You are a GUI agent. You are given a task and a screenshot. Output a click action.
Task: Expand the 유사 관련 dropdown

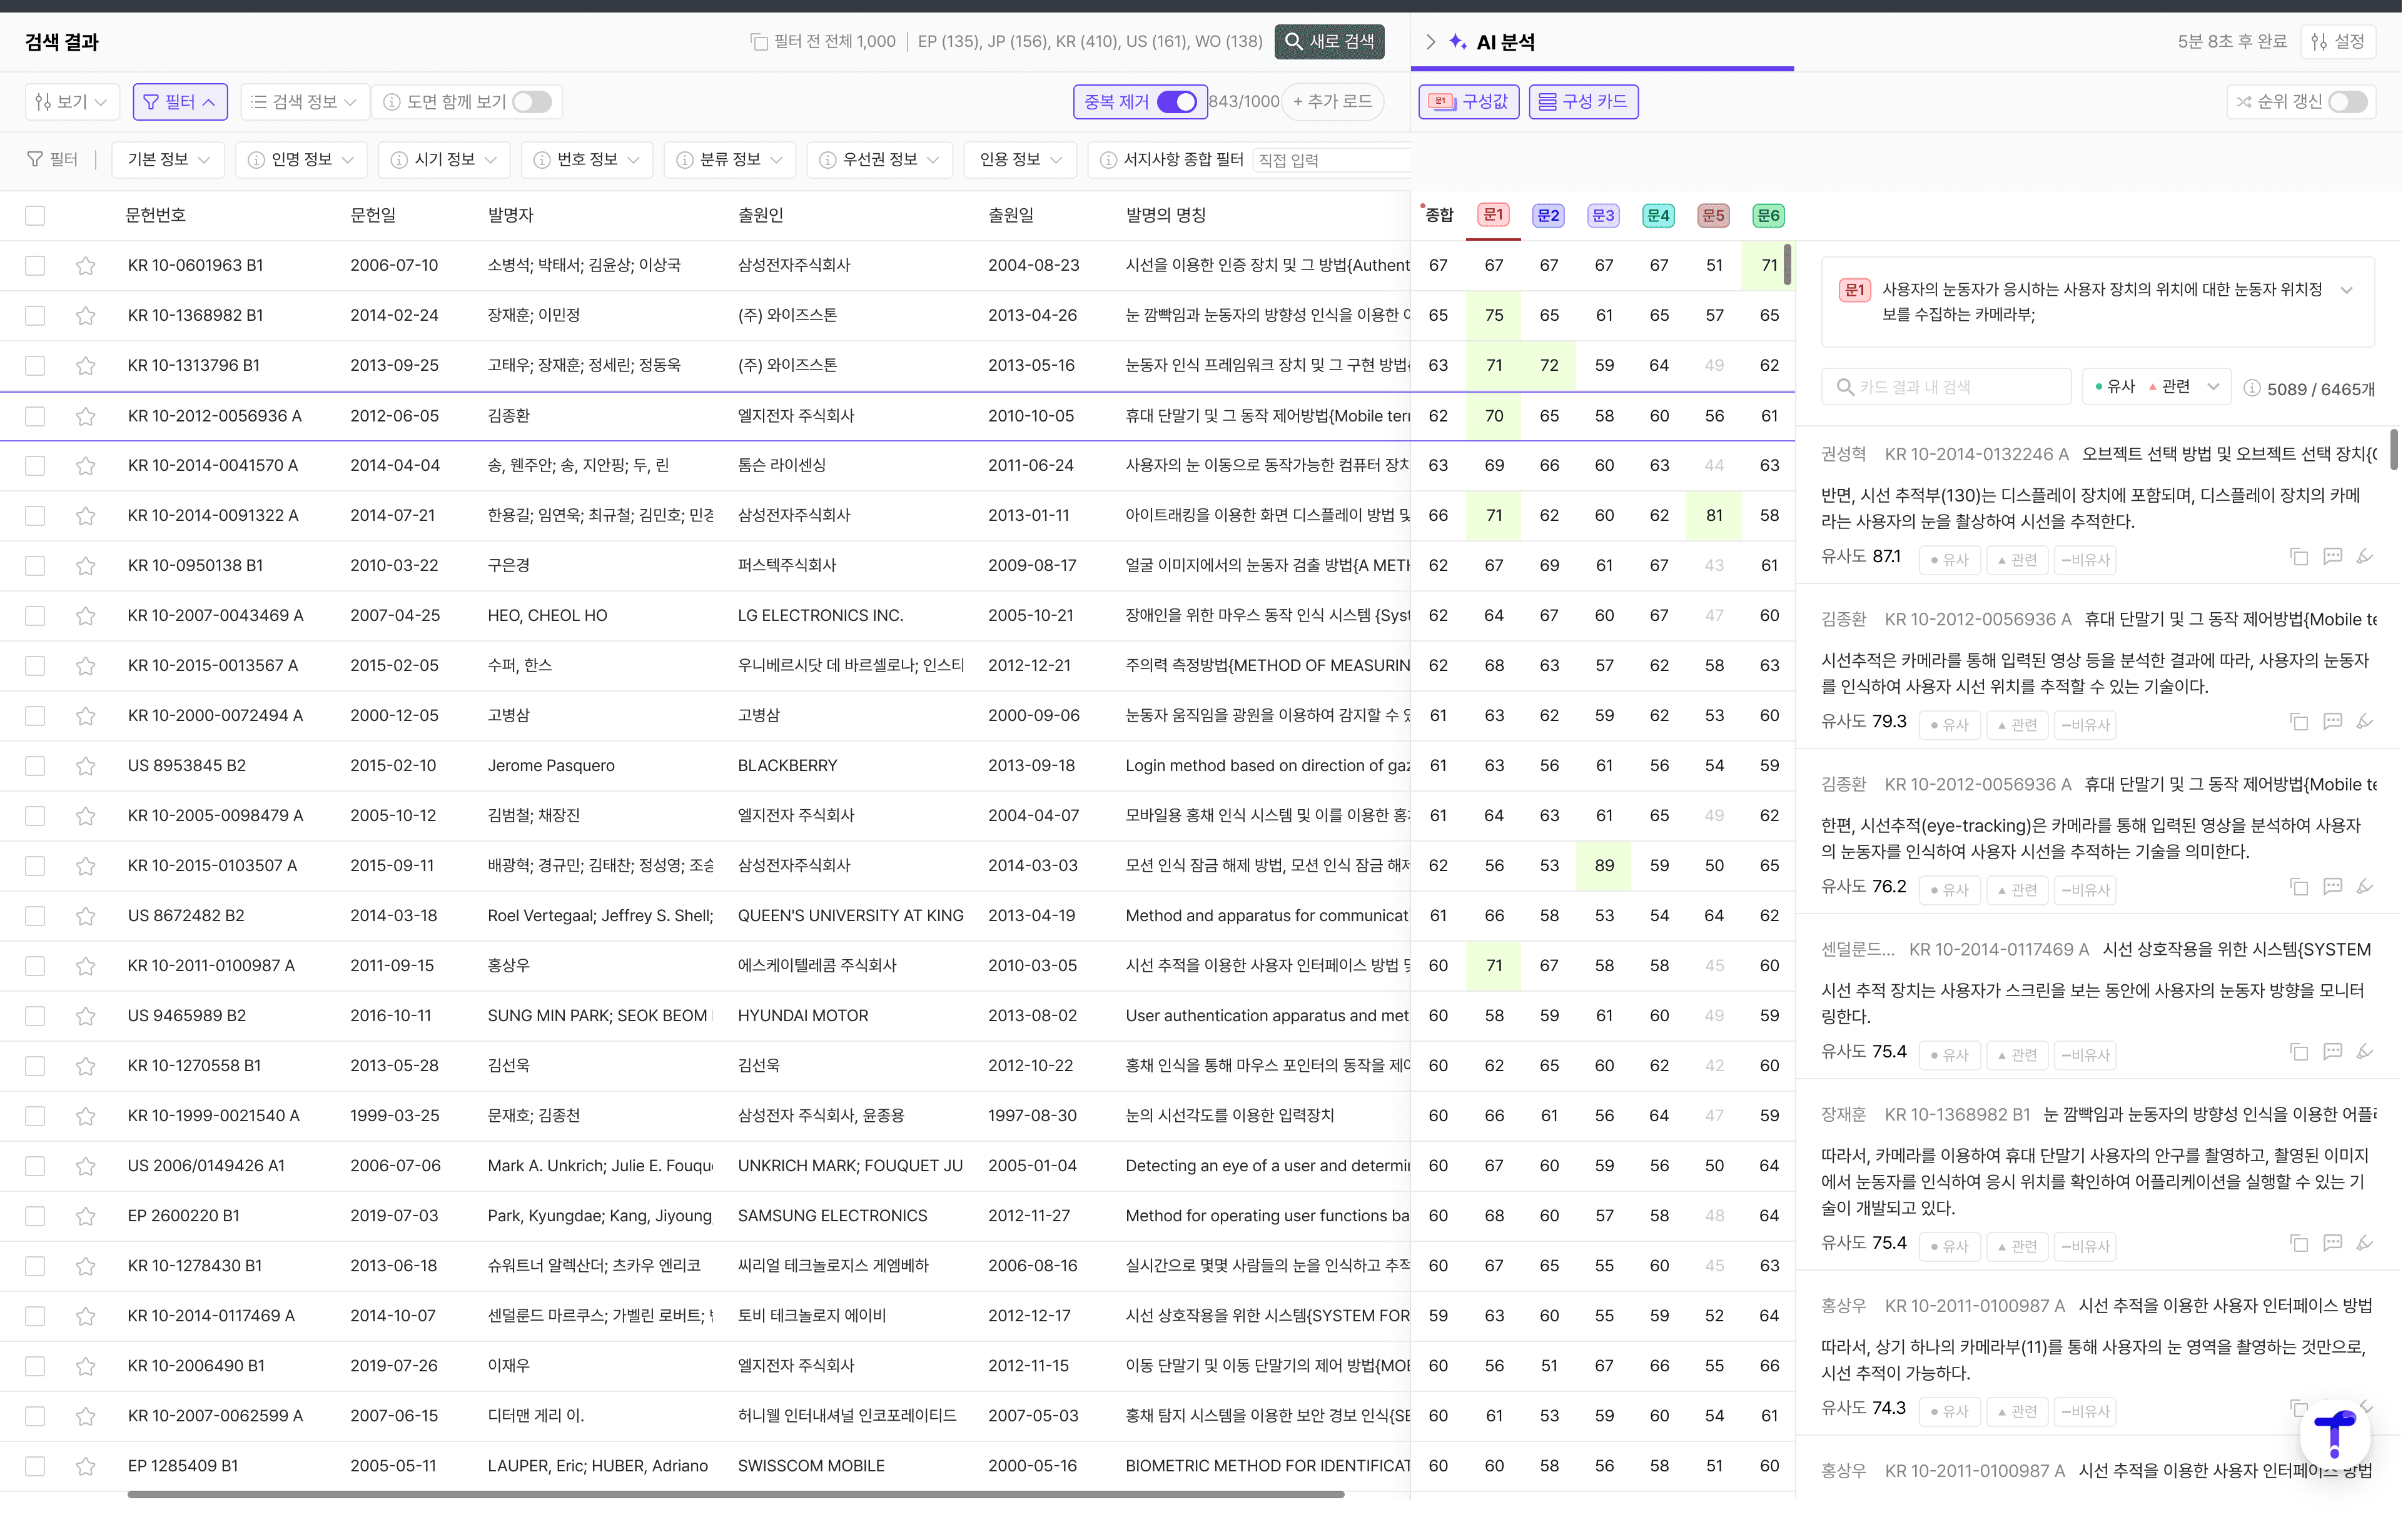[x=2213, y=387]
